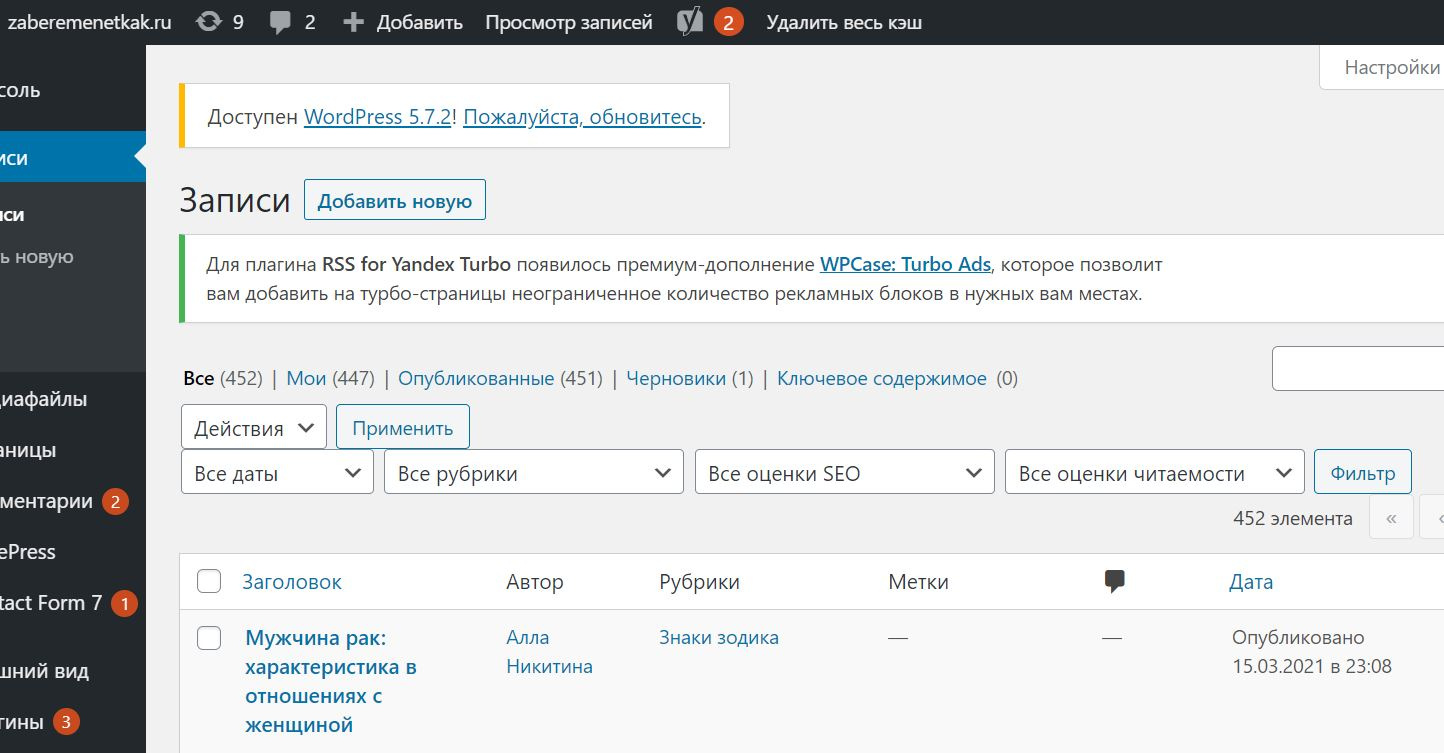Open the Все рубрики category dropdown
1444x753 pixels.
[533, 473]
